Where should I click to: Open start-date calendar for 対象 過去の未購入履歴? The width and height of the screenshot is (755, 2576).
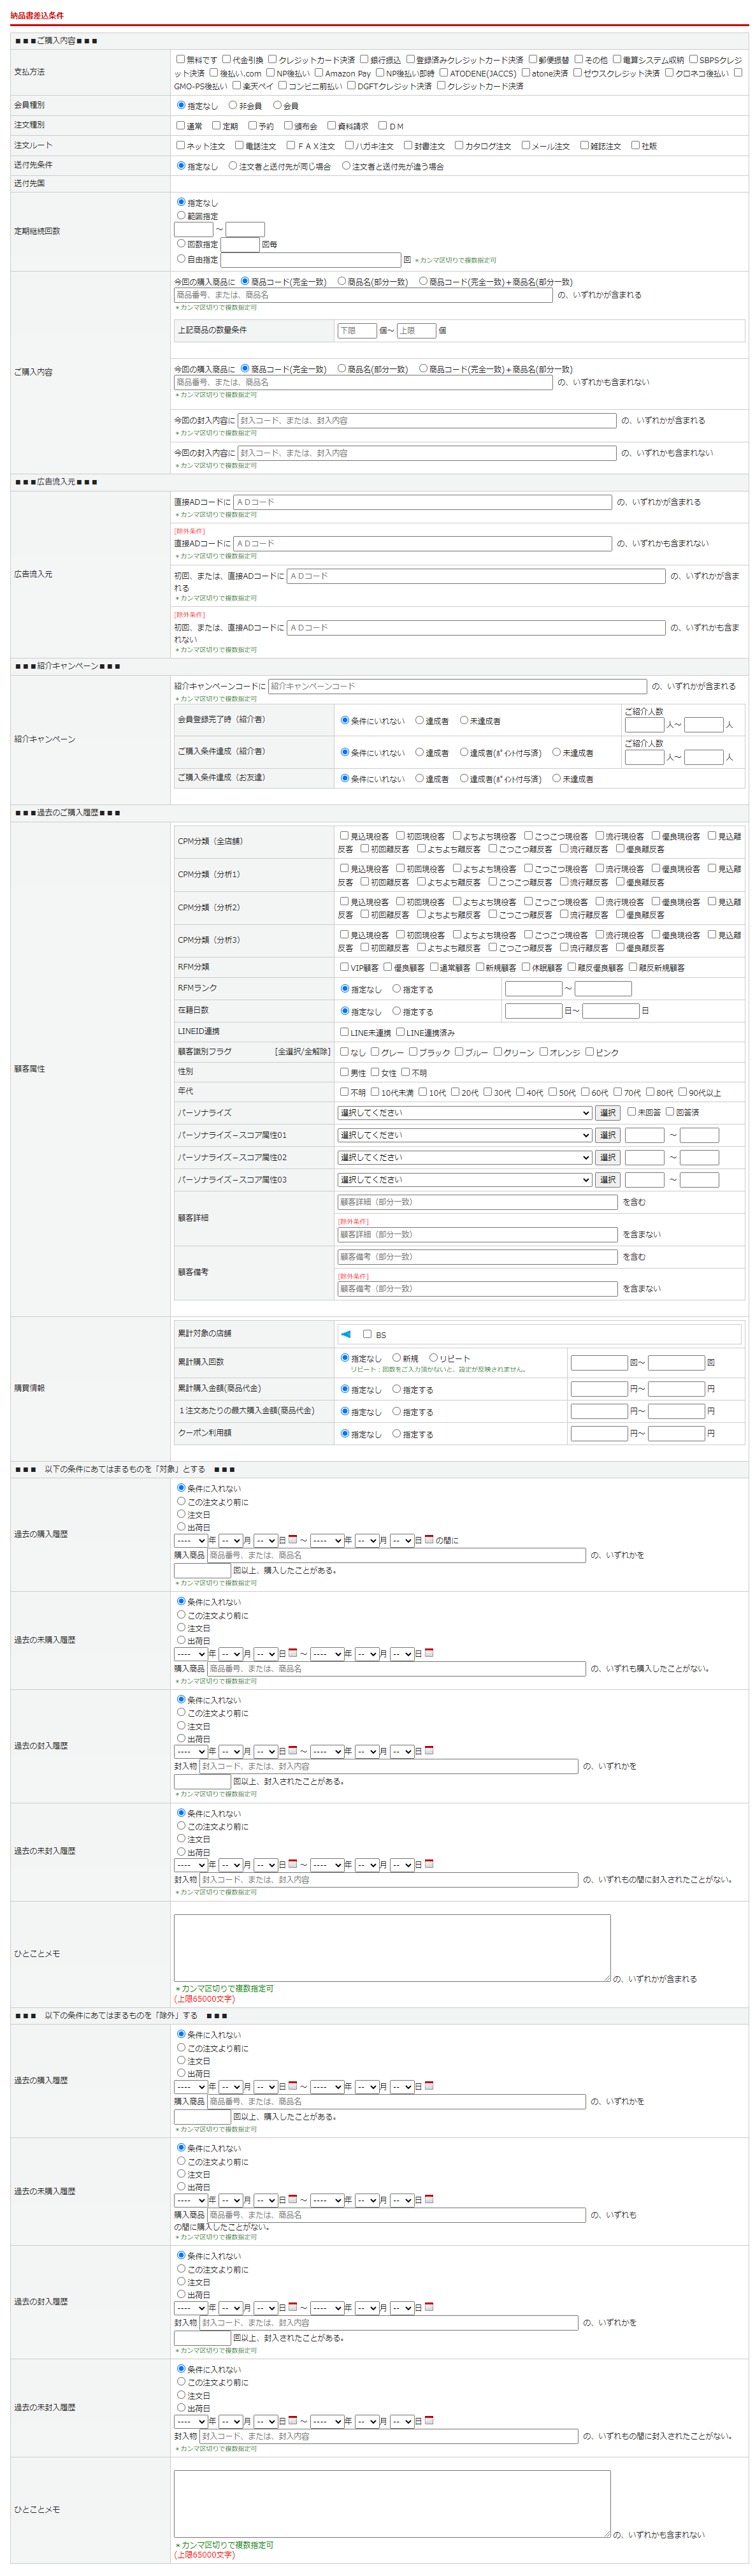pos(293,1653)
